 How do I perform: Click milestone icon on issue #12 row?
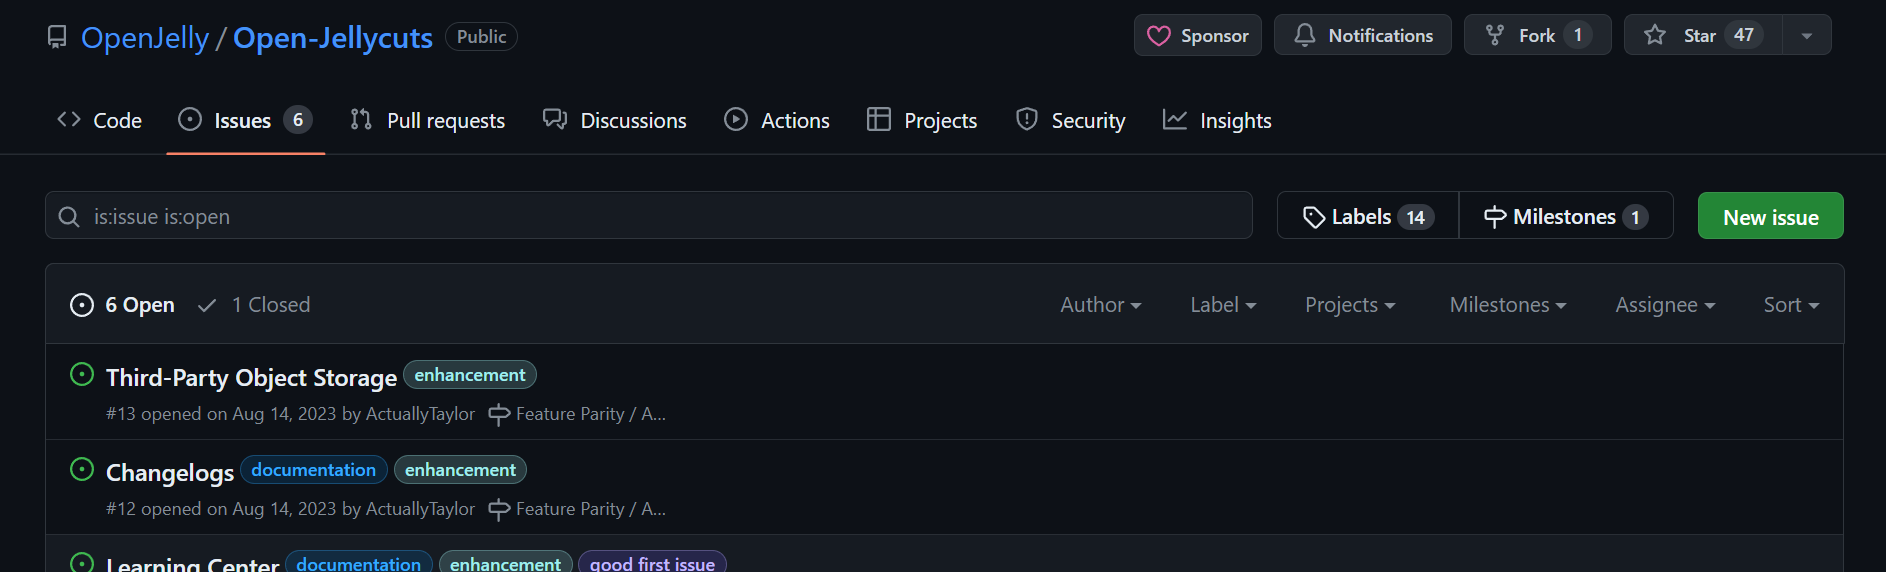(499, 509)
